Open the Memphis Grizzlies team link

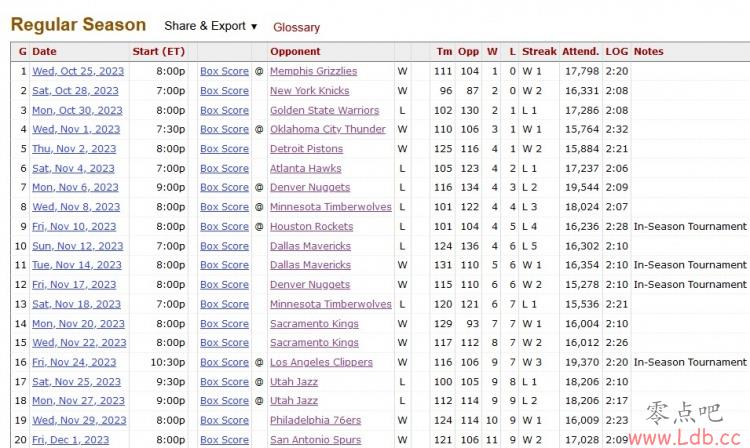point(313,71)
